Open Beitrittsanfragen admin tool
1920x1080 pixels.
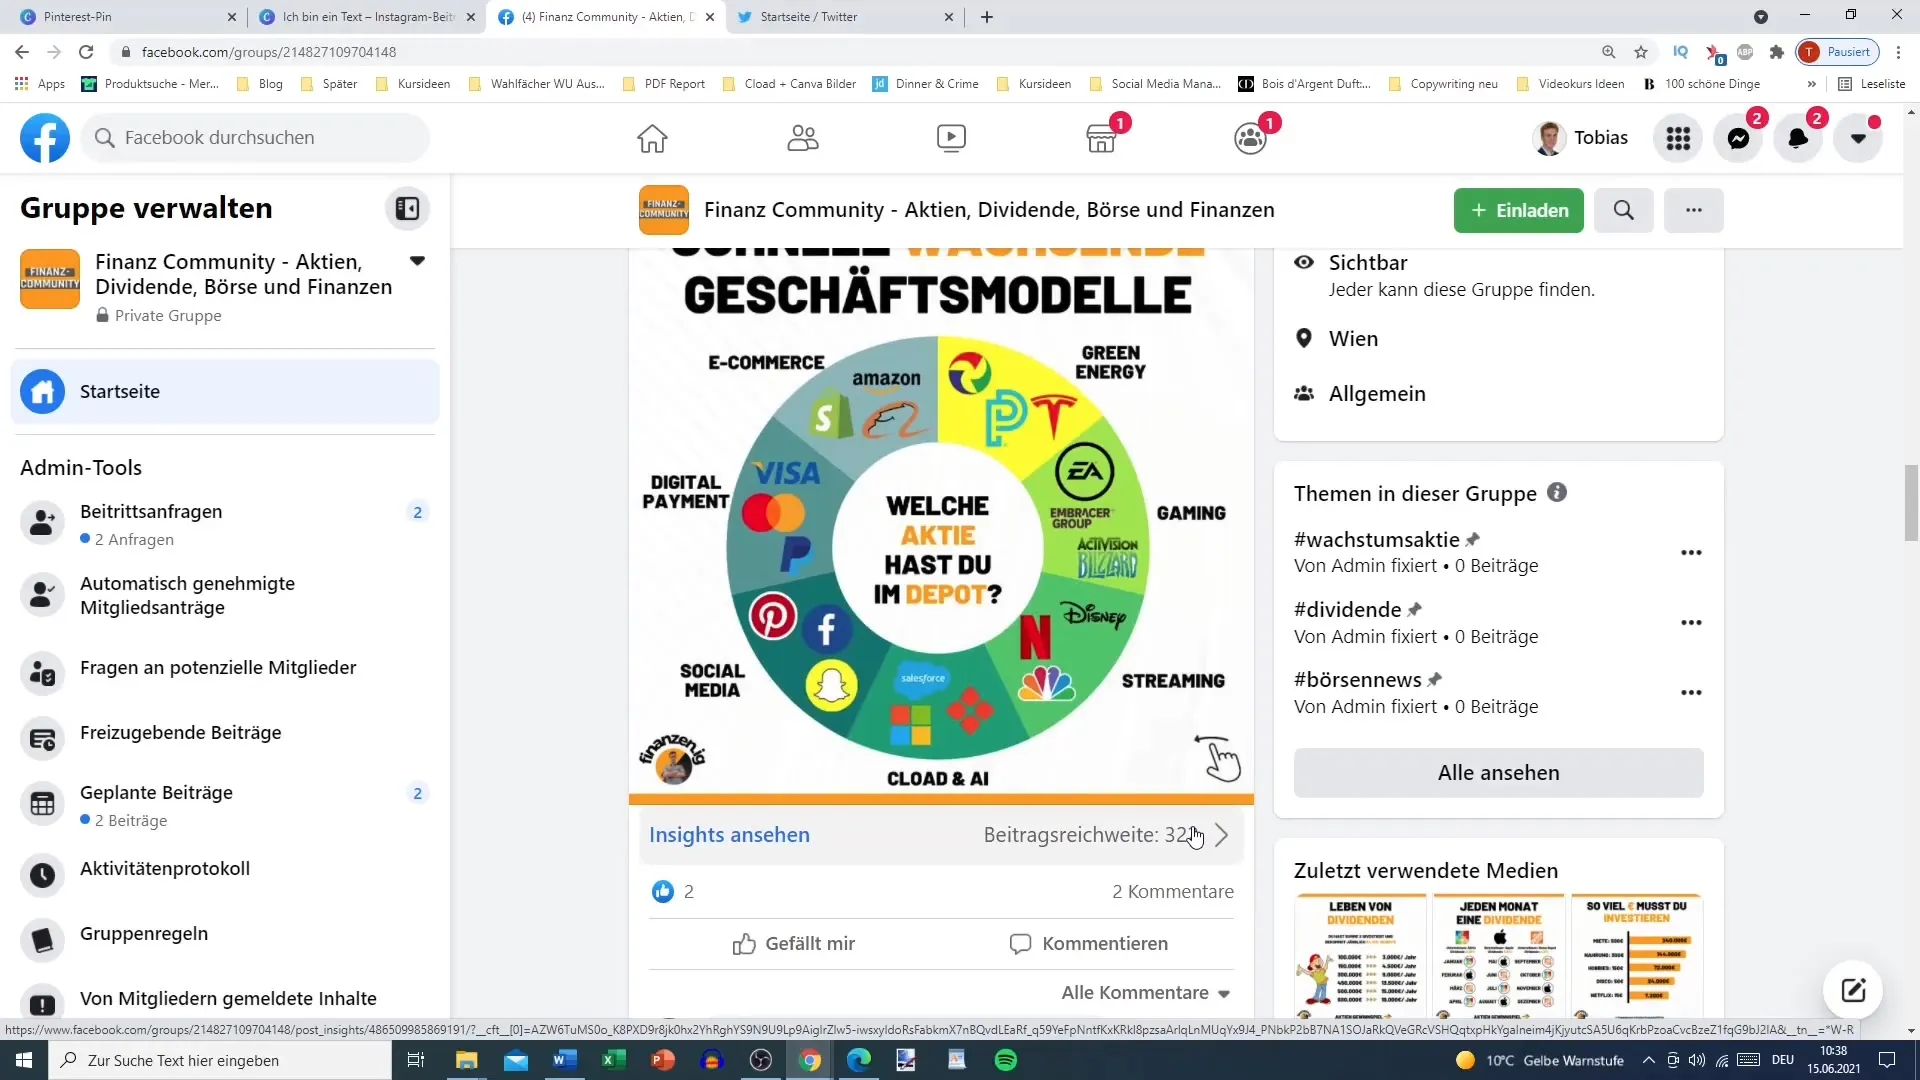tap(225, 524)
